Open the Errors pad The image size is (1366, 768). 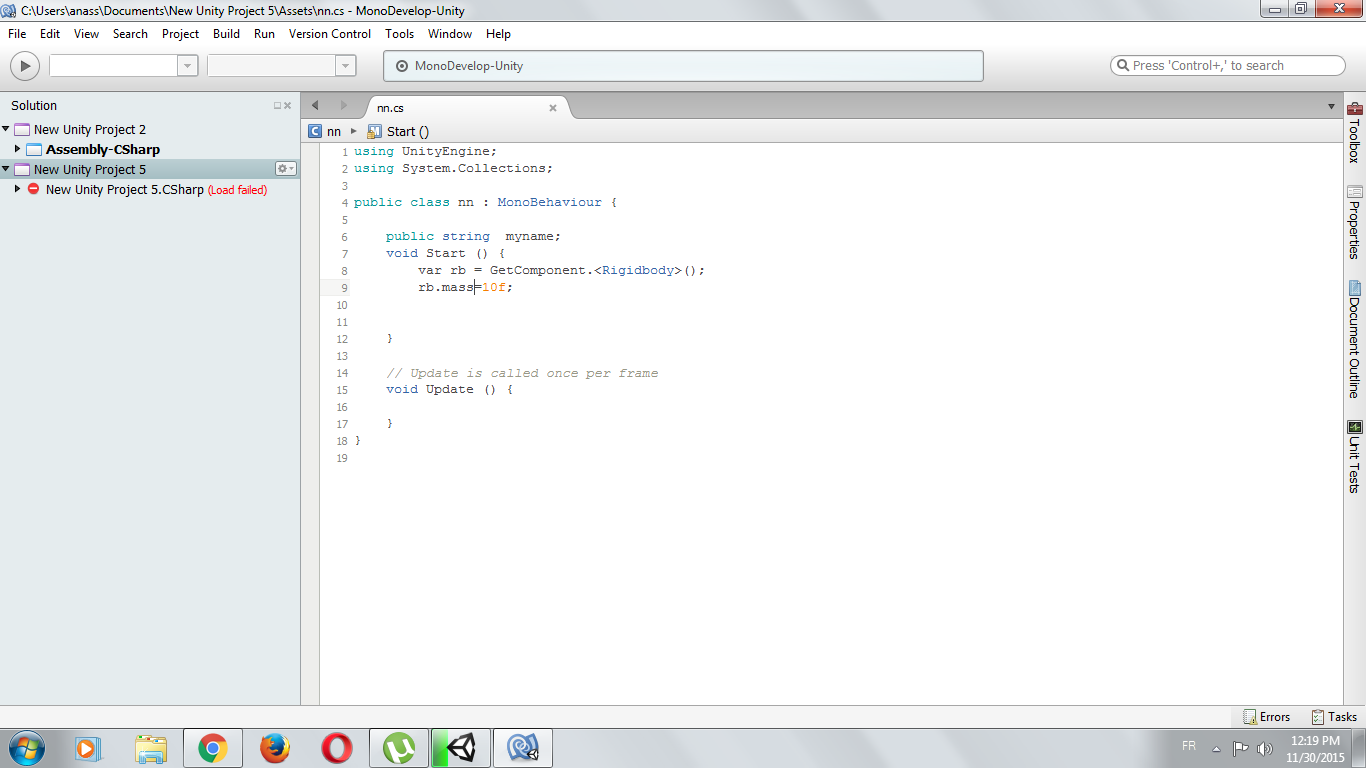click(x=1267, y=717)
